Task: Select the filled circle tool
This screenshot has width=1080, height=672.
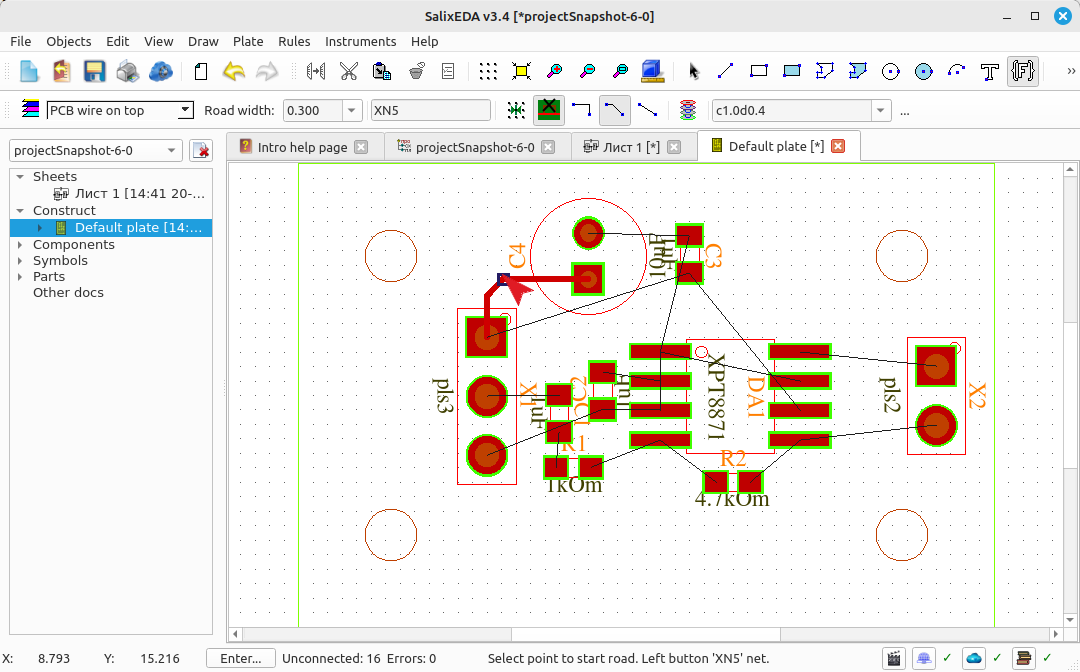Action: [x=924, y=71]
